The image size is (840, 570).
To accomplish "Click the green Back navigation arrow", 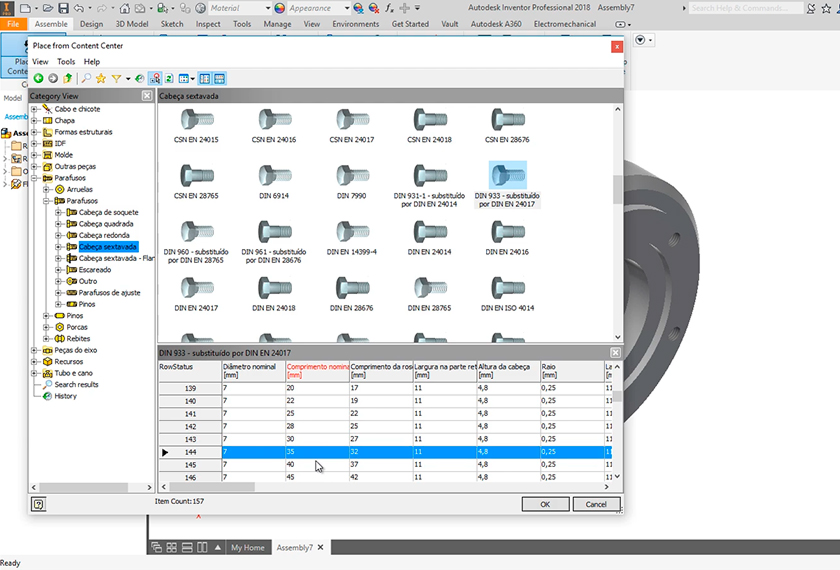I will 38,78.
